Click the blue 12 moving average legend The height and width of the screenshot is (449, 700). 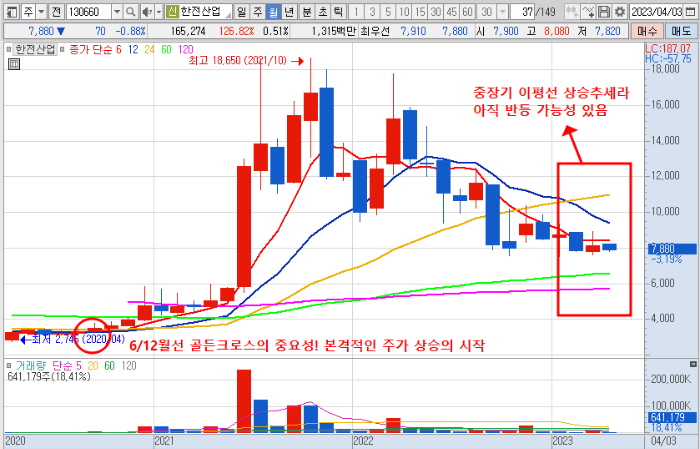click(133, 50)
